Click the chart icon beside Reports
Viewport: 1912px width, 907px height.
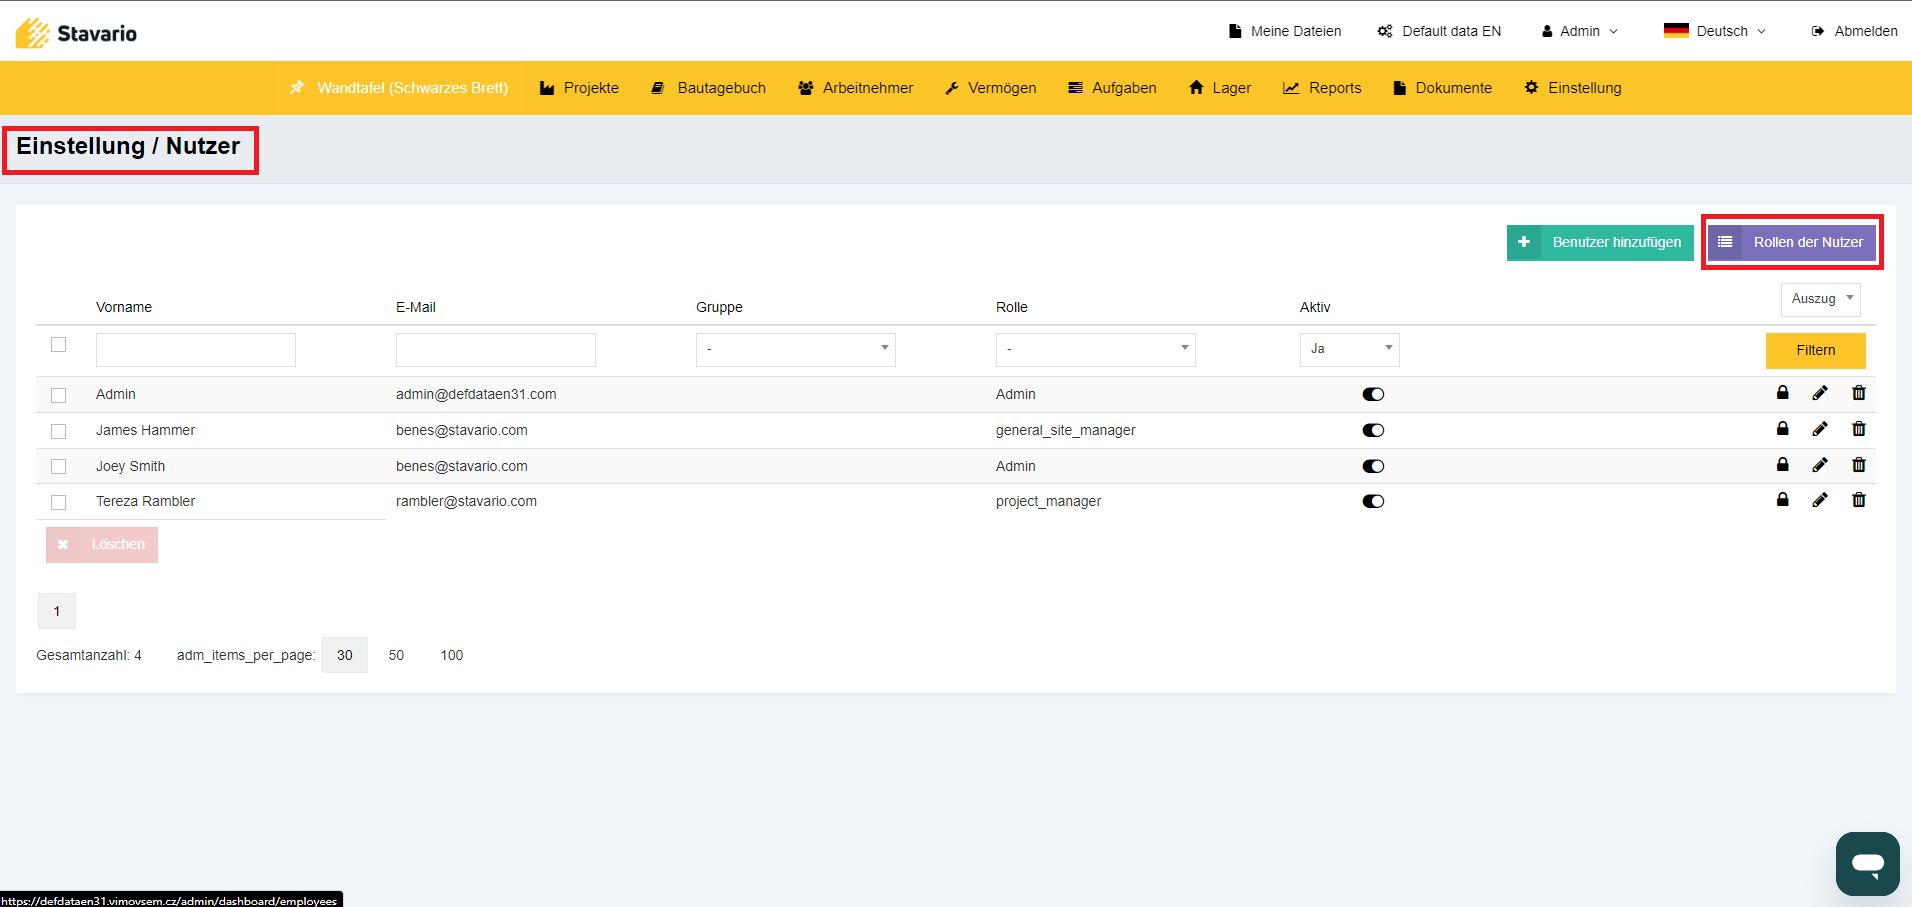pos(1291,88)
